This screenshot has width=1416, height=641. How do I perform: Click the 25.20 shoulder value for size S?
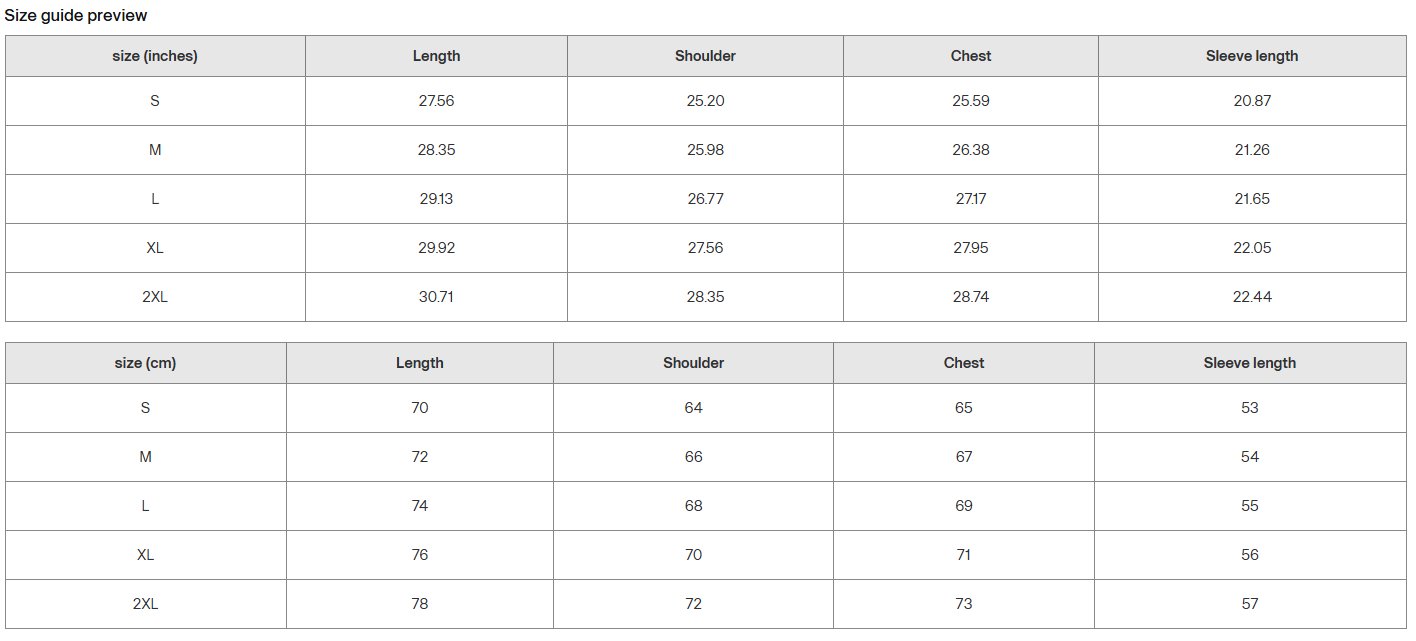705,101
